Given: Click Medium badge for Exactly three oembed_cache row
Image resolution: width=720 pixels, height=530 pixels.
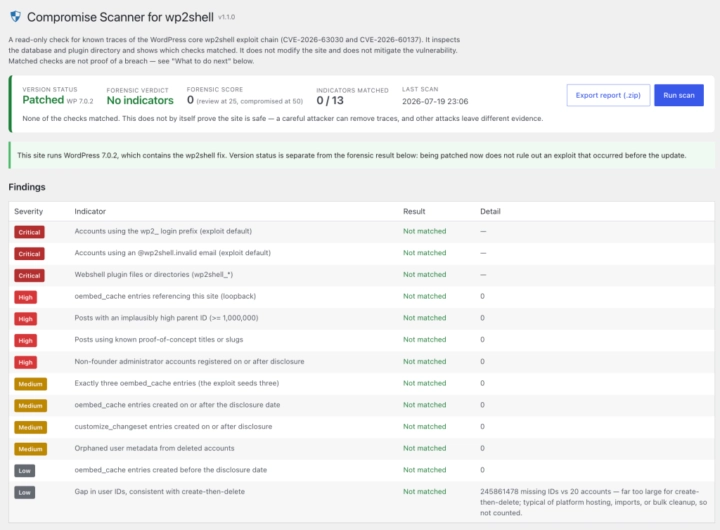Looking at the screenshot, I should [x=30, y=383].
